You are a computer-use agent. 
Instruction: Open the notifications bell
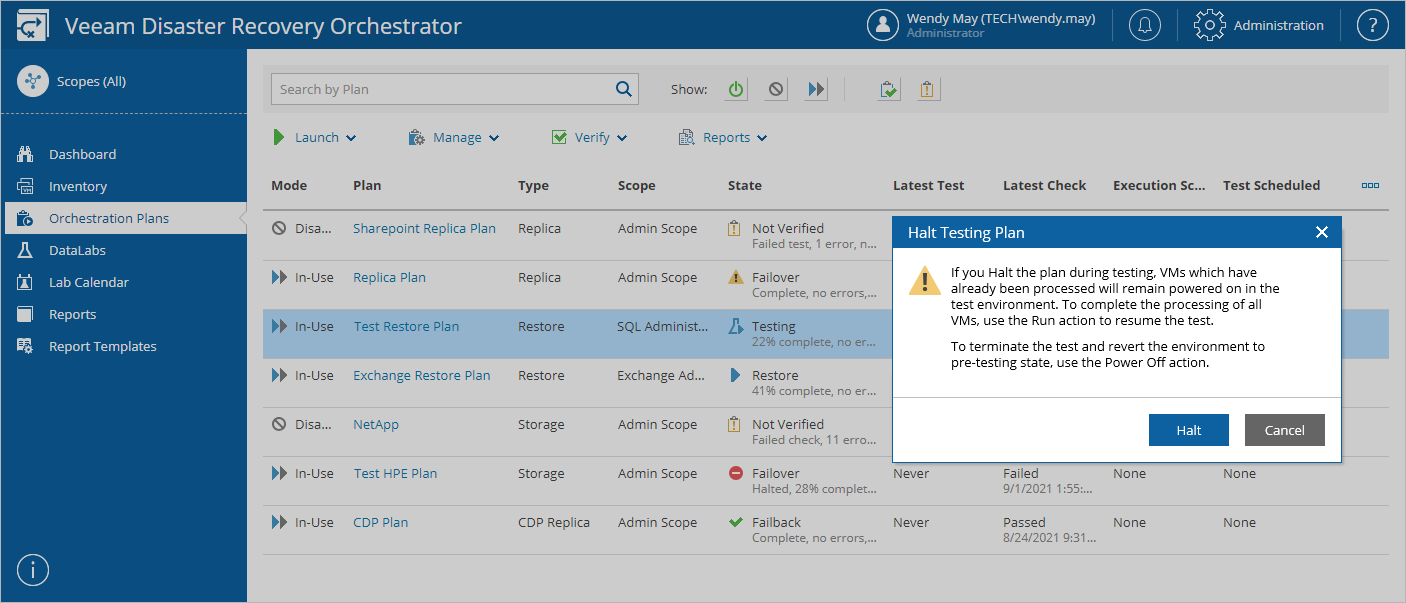pyautogui.click(x=1145, y=25)
